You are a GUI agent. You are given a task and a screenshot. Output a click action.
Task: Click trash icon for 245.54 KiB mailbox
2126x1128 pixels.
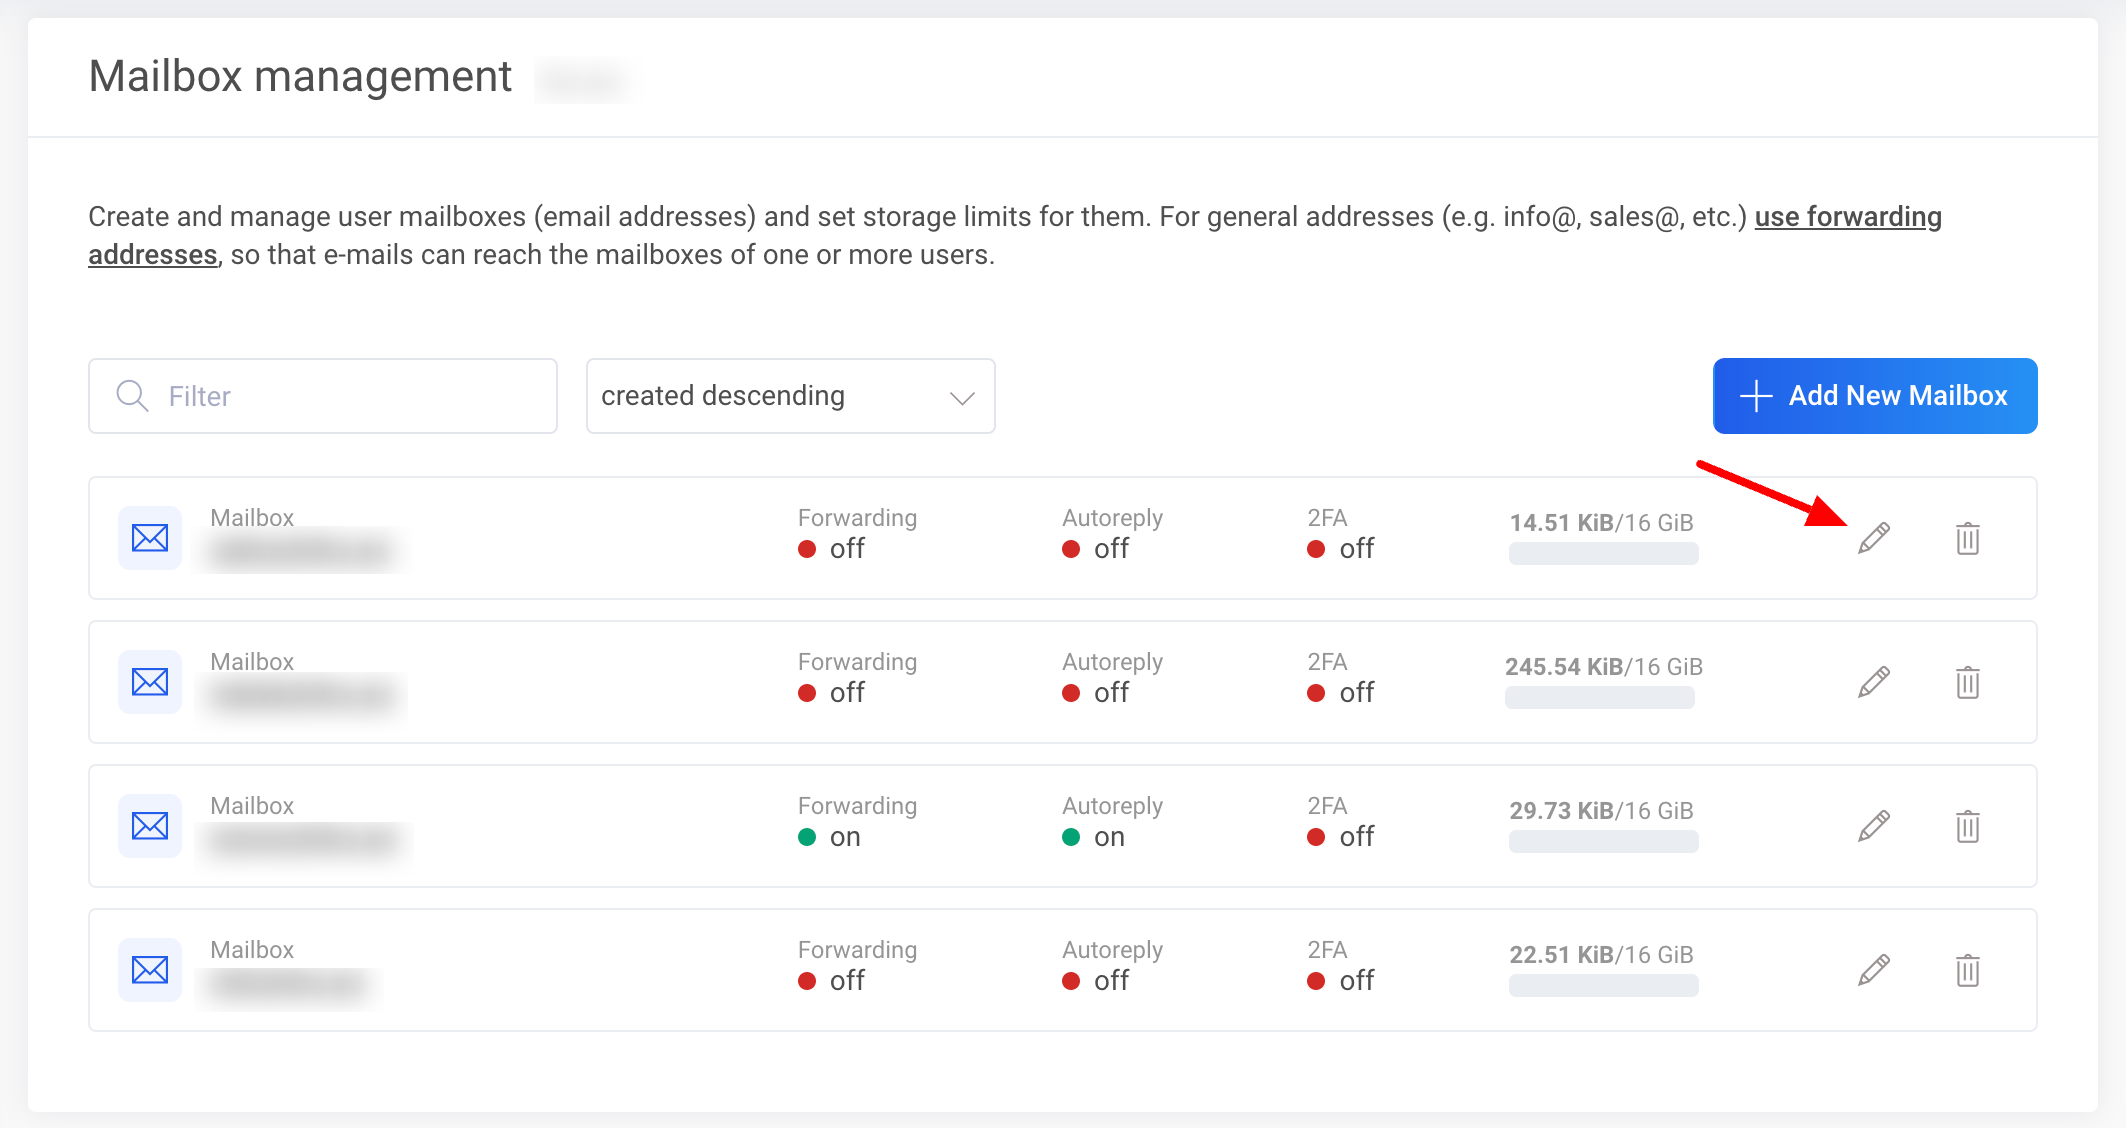pyautogui.click(x=1967, y=682)
